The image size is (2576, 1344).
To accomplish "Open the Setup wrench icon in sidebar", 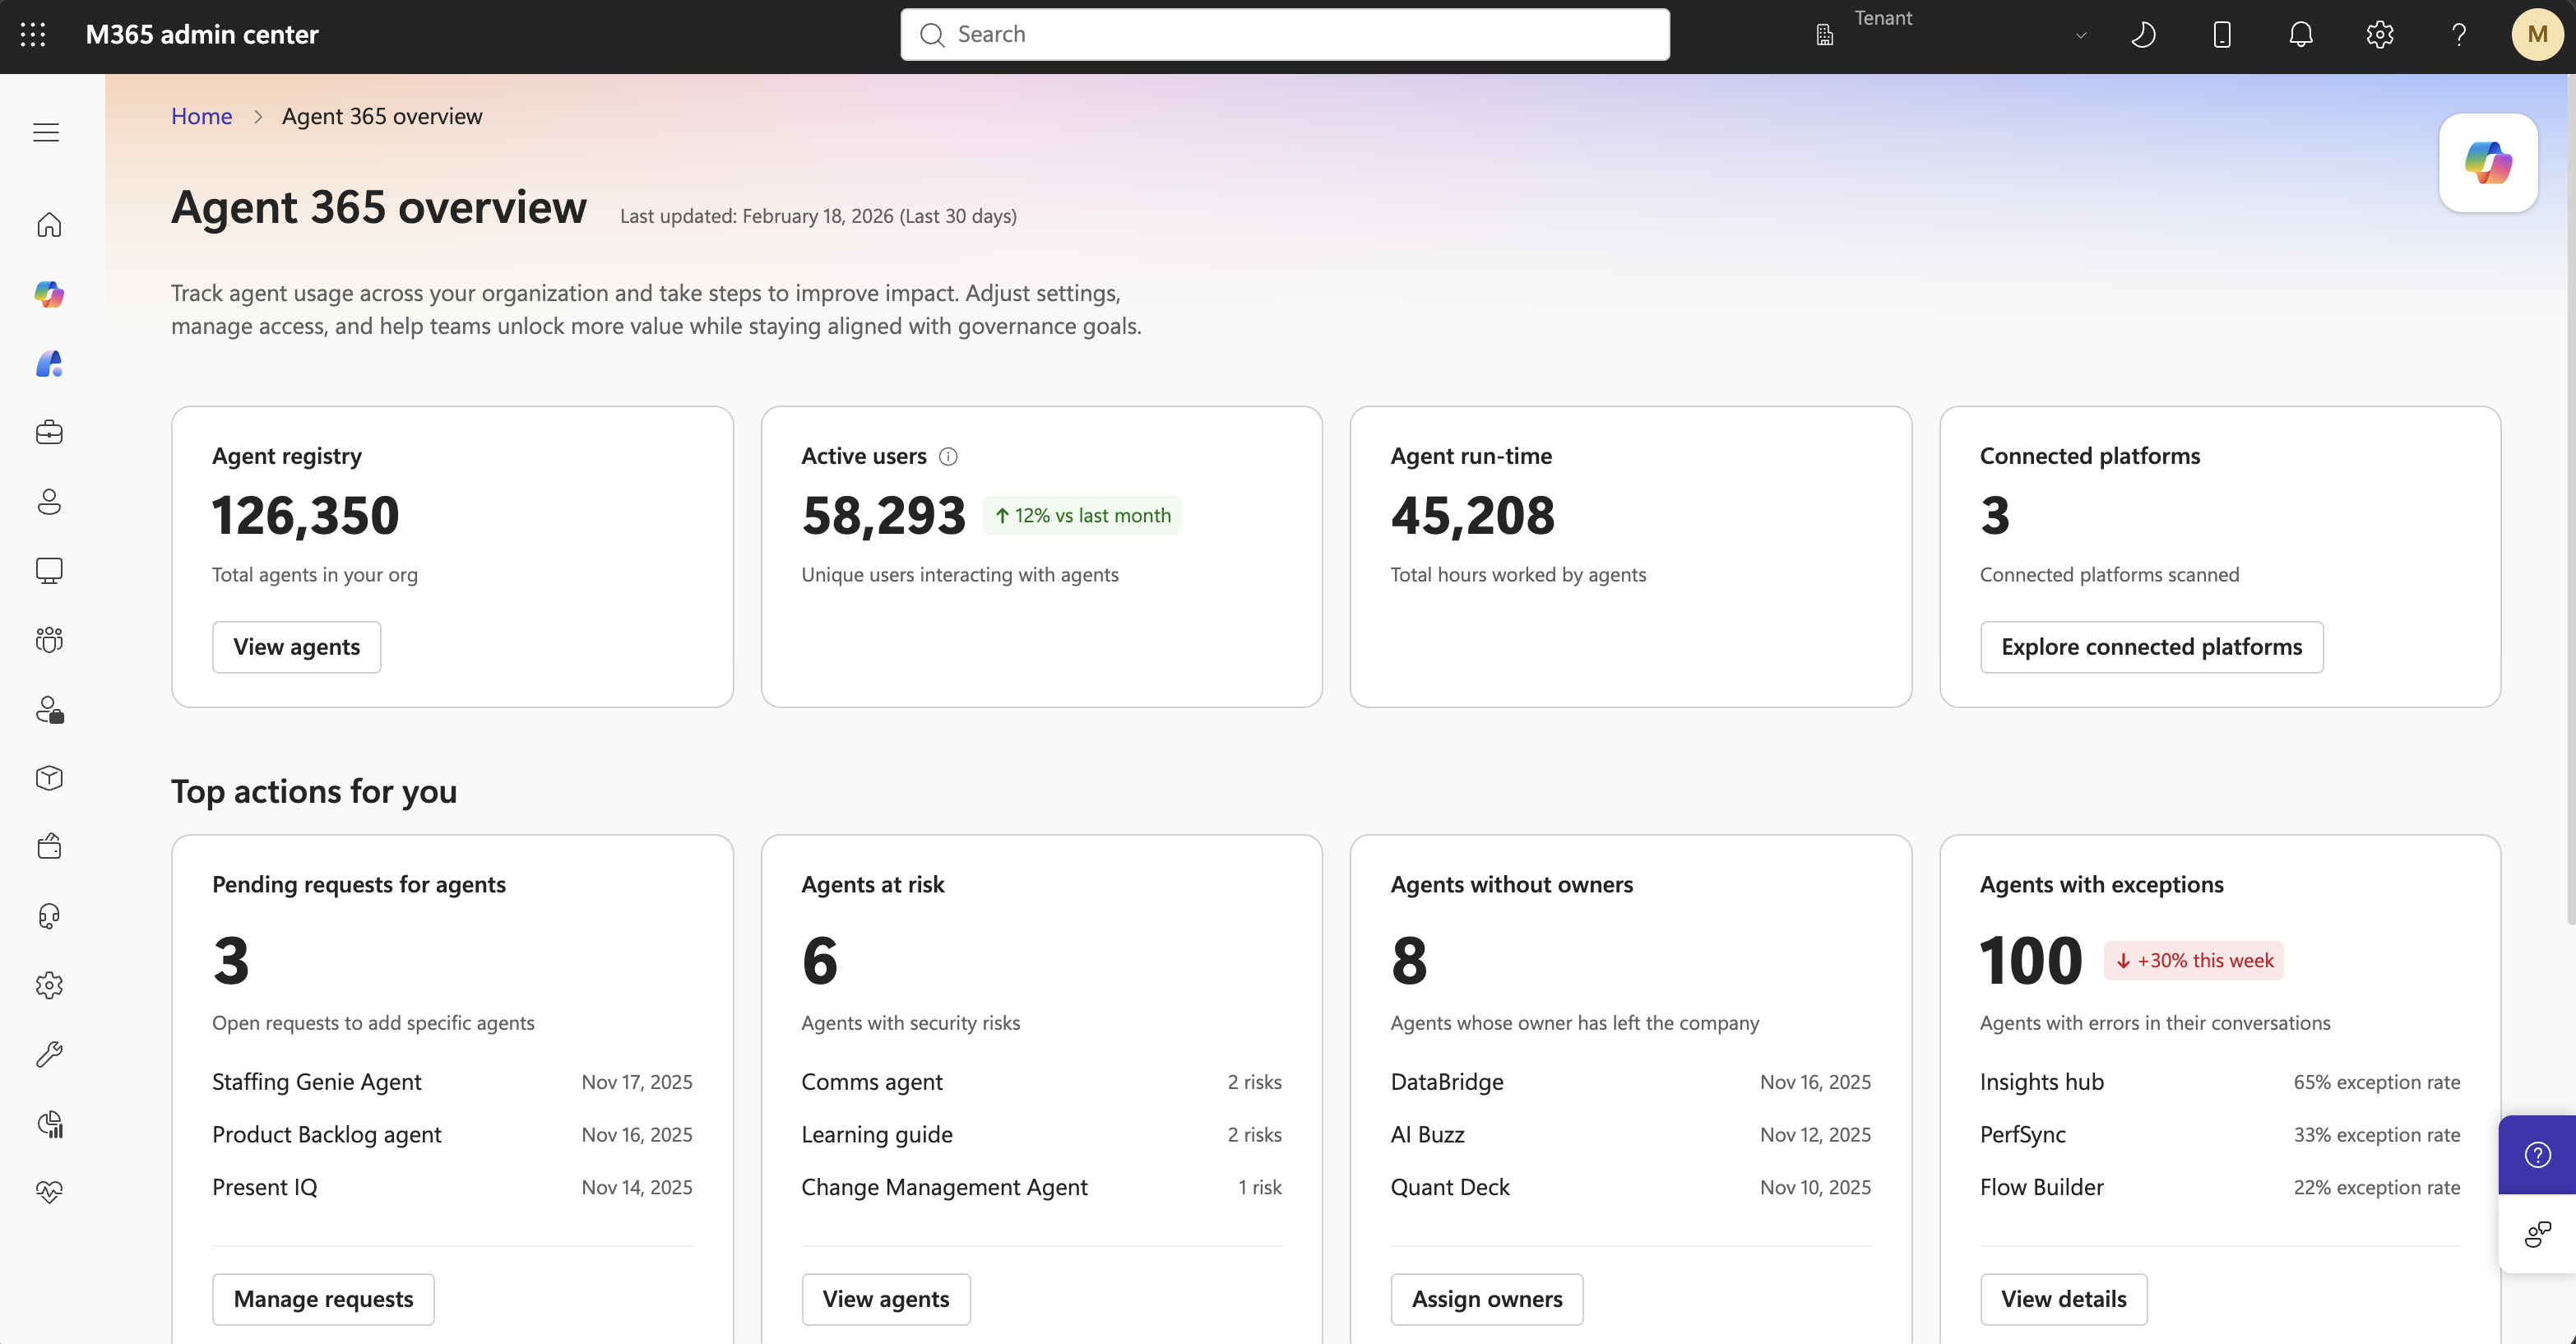I will point(49,1054).
